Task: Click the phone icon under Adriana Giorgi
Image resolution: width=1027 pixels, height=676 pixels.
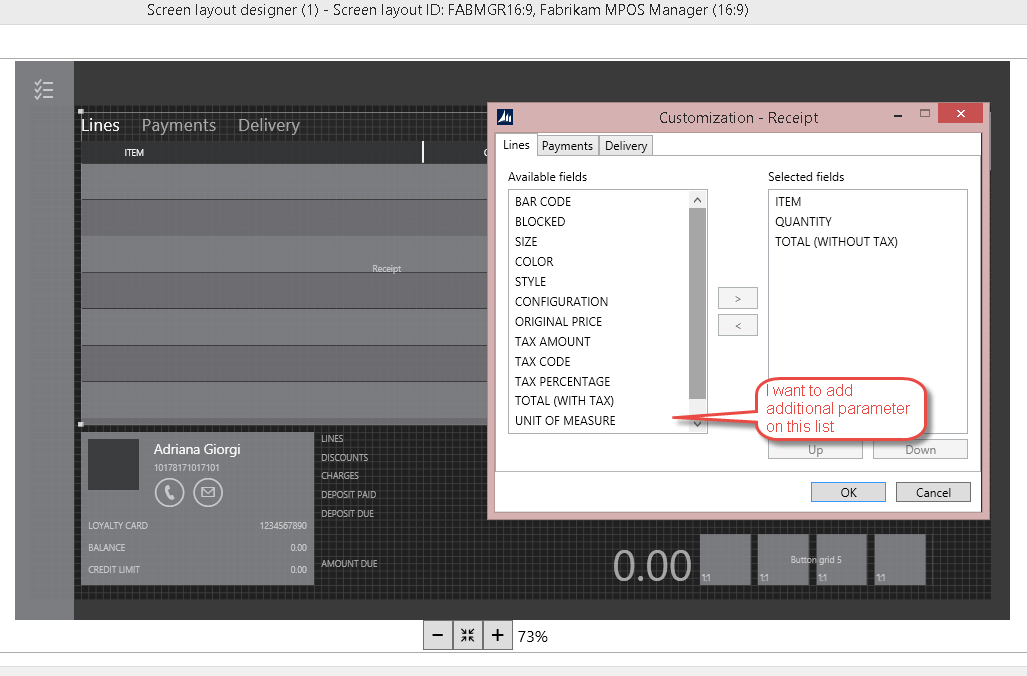Action: click(x=169, y=492)
